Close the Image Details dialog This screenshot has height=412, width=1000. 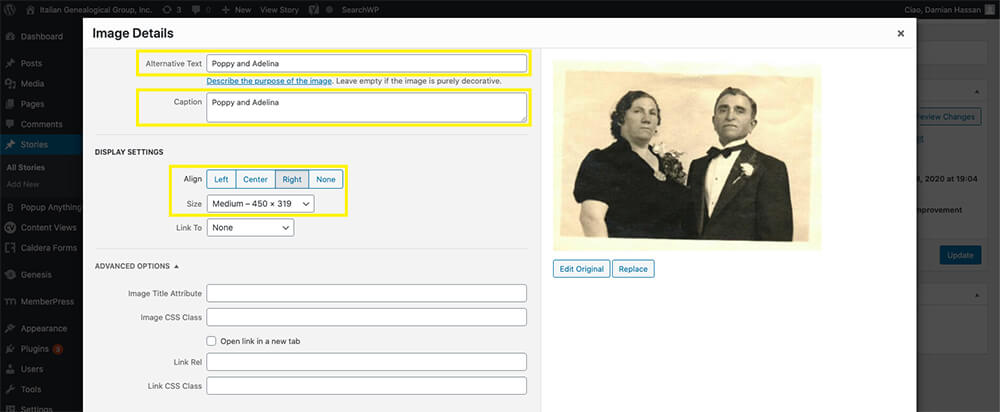click(x=901, y=34)
